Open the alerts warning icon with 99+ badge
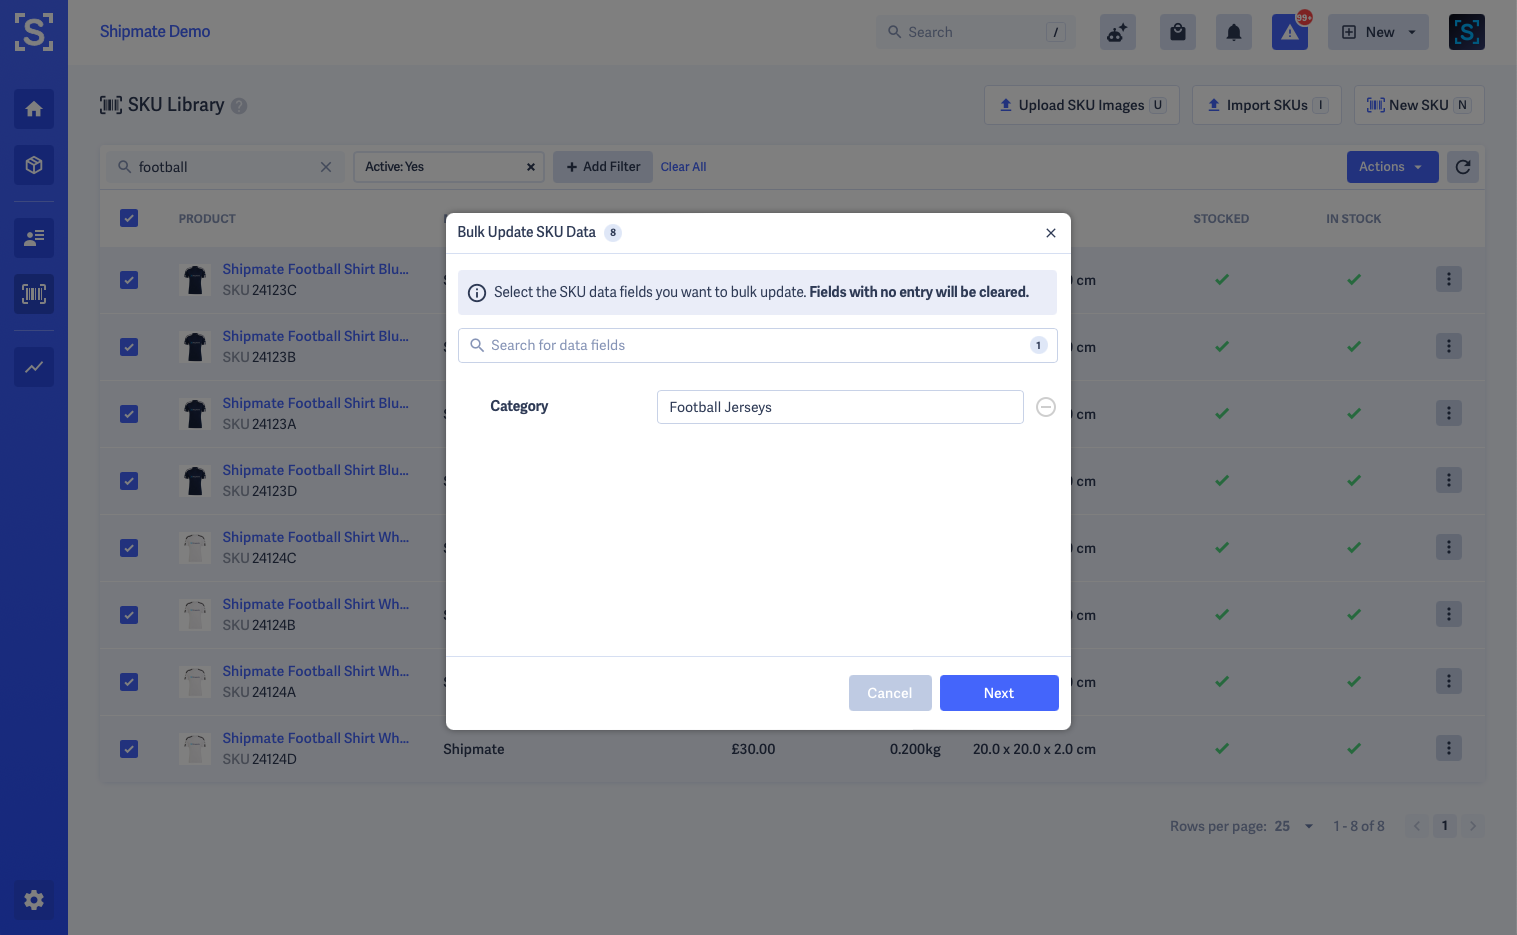Screen dimensions: 1517x935 (1290, 32)
